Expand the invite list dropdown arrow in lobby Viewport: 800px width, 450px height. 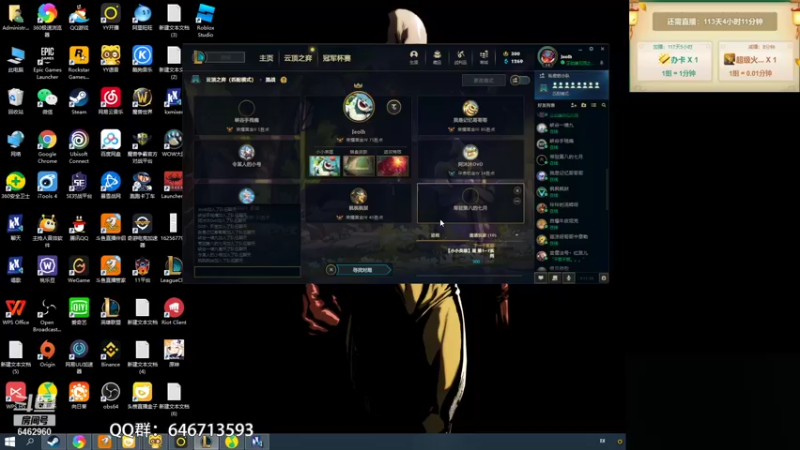coord(517,235)
